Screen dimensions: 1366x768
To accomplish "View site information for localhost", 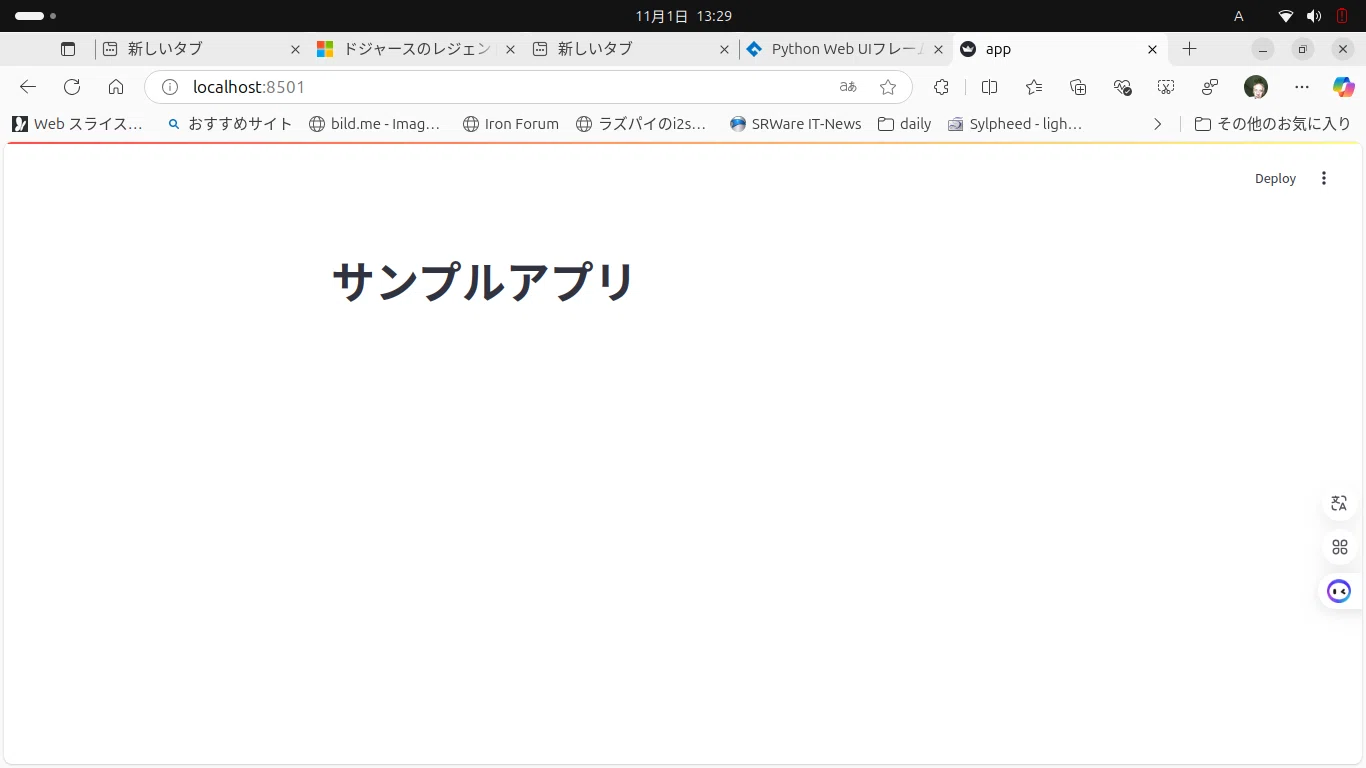I will [170, 87].
